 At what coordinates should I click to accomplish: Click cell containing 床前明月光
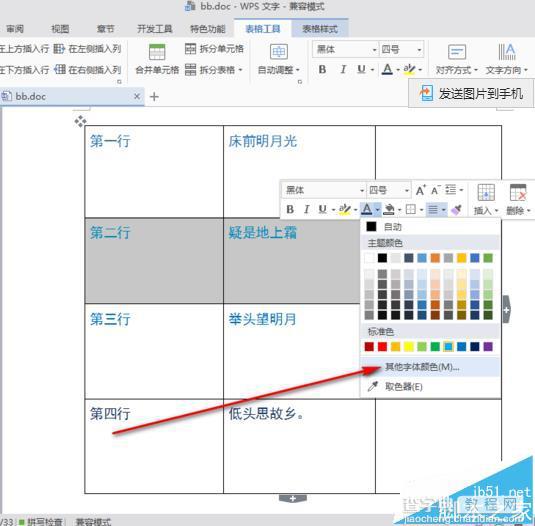299,172
